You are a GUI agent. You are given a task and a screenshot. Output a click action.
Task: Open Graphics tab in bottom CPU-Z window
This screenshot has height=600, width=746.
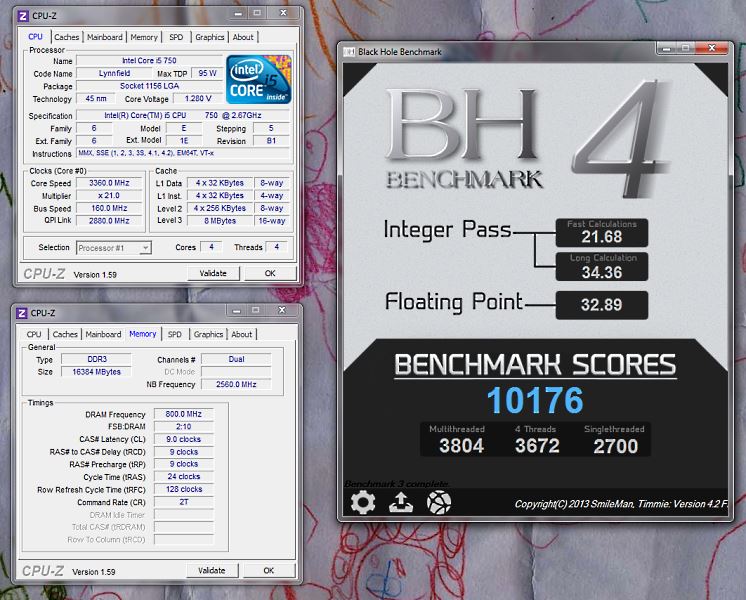pyautogui.click(x=208, y=334)
